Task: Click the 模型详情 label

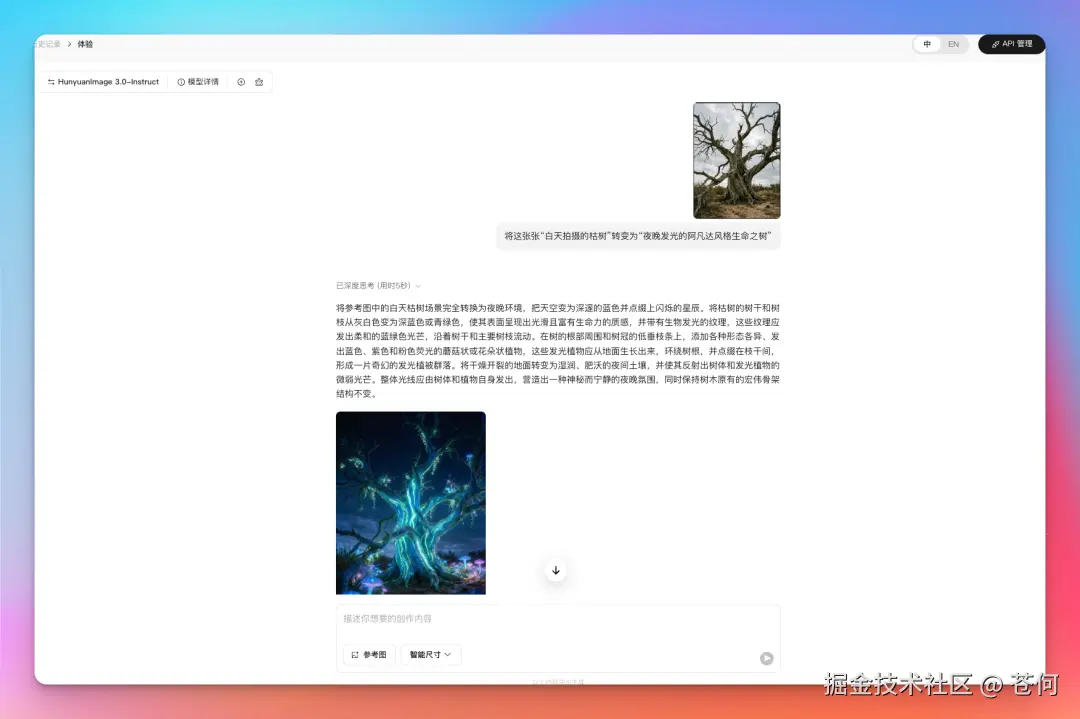Action: 203,81
